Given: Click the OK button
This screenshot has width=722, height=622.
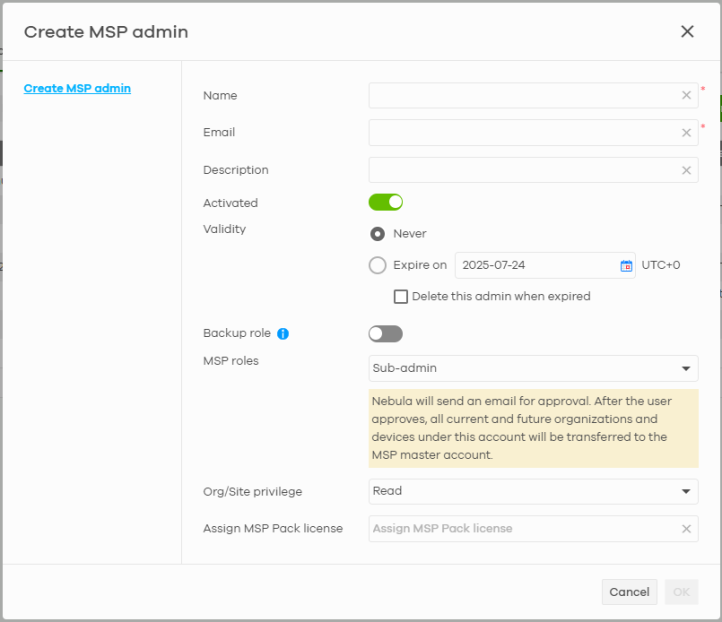Looking at the screenshot, I should pos(681,592).
